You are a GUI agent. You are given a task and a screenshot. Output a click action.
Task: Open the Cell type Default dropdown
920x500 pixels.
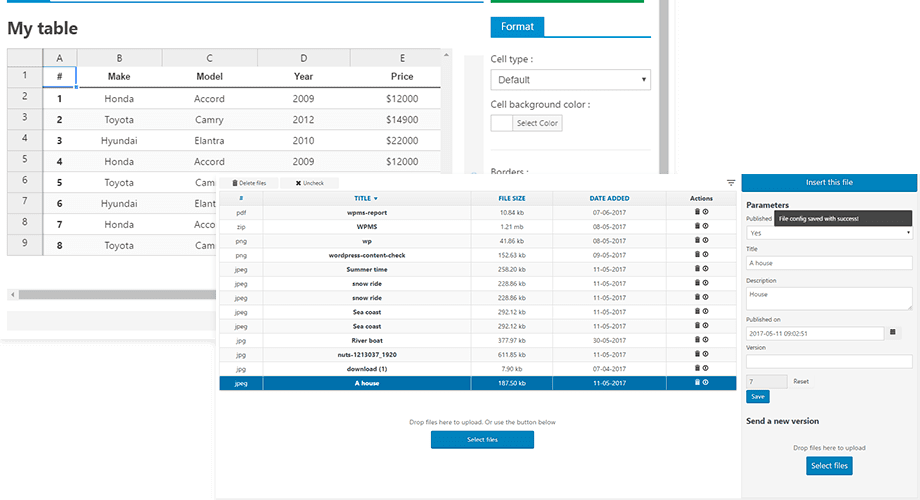pyautogui.click(x=570, y=80)
